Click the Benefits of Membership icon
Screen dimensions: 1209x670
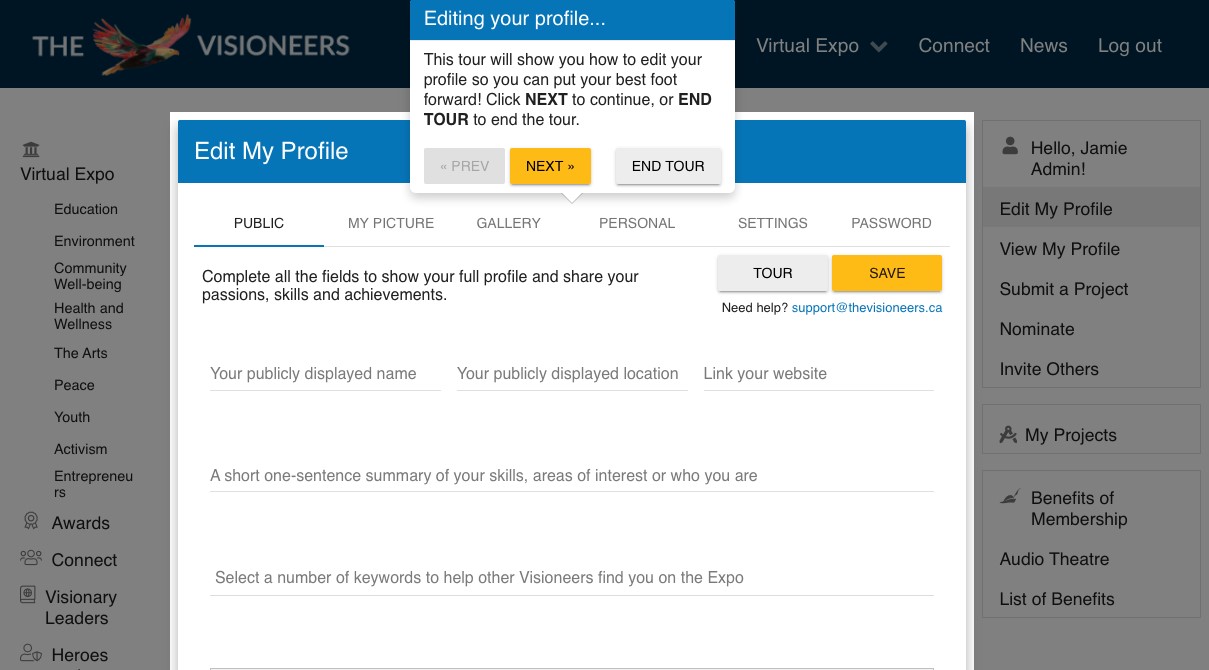1010,497
